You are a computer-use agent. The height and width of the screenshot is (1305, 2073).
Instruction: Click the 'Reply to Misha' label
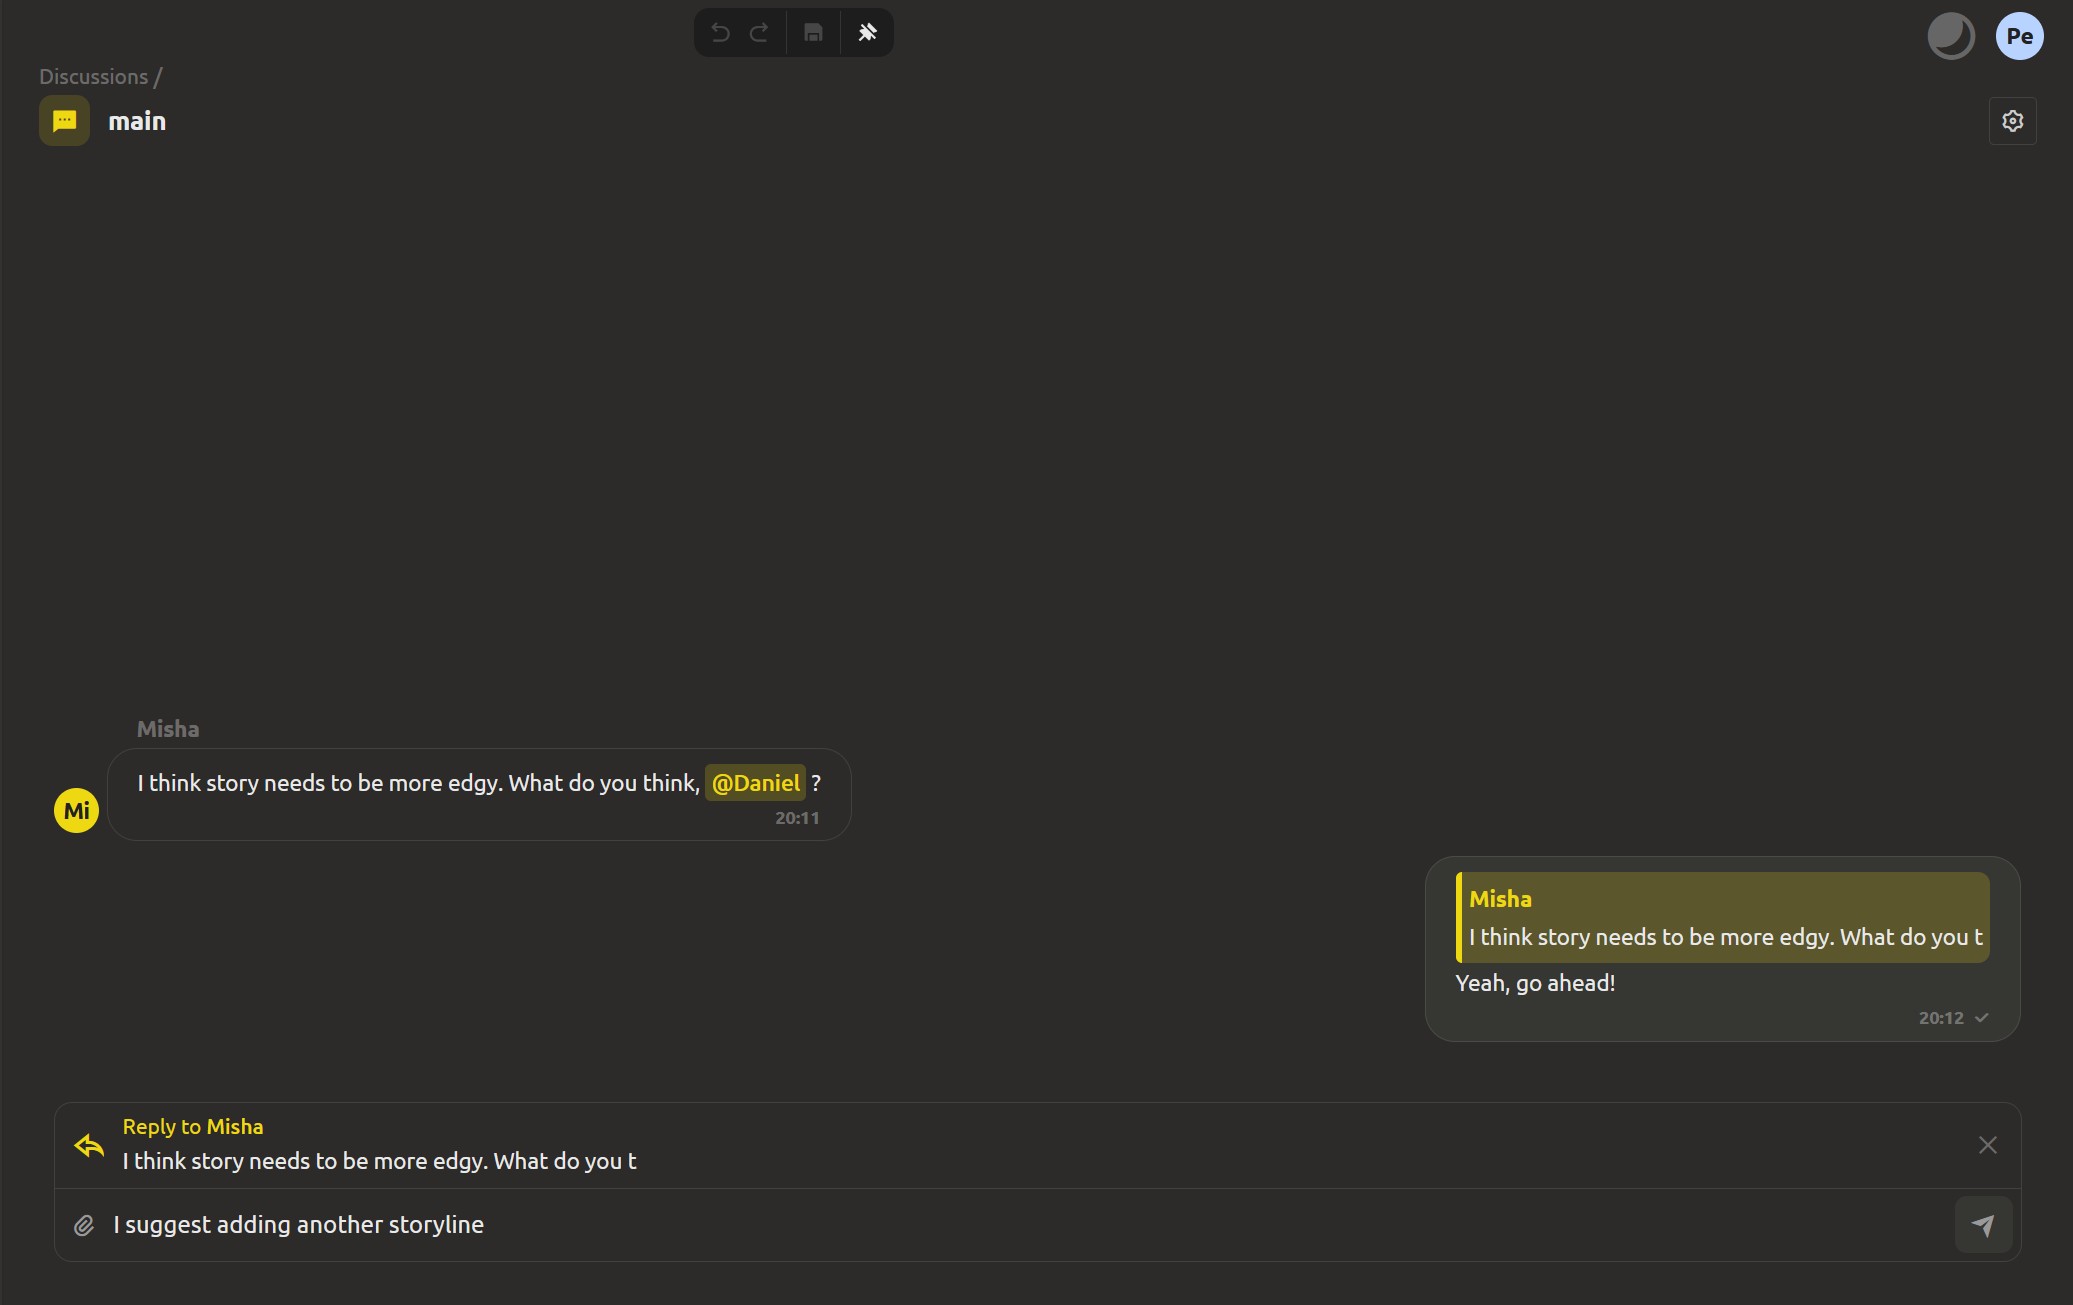pos(193,1127)
